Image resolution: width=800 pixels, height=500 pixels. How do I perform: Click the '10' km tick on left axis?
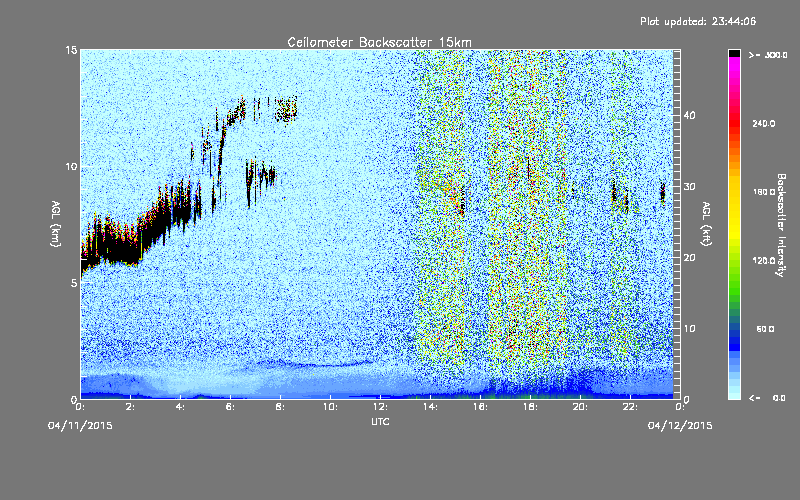71,167
